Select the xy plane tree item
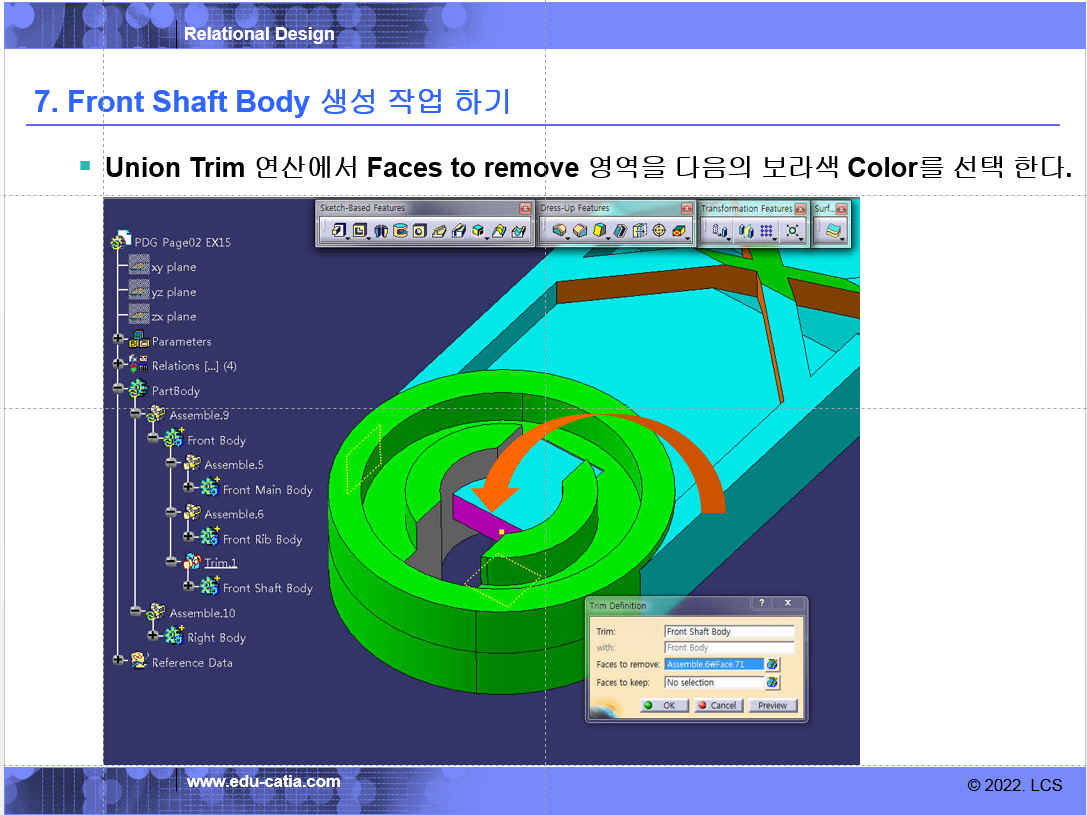The width and height of the screenshot is (1087, 815). (x=173, y=267)
